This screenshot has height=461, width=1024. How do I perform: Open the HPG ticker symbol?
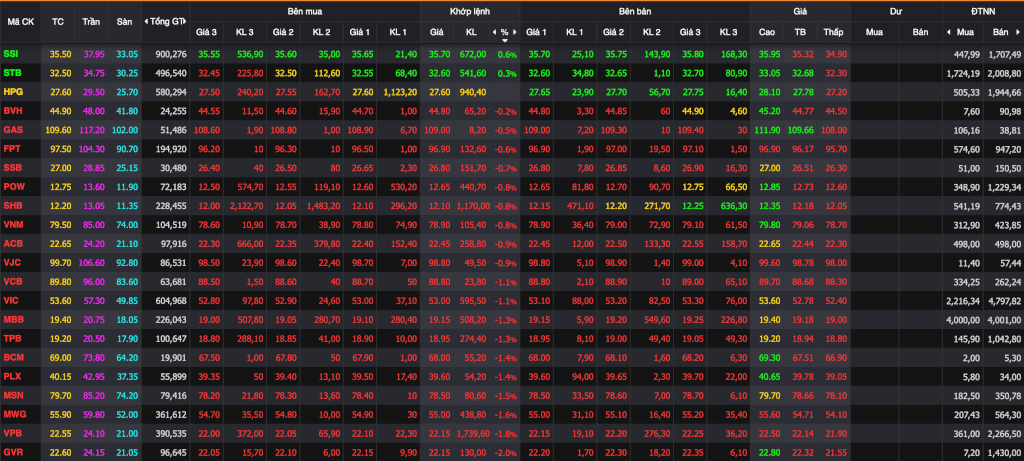(12, 93)
